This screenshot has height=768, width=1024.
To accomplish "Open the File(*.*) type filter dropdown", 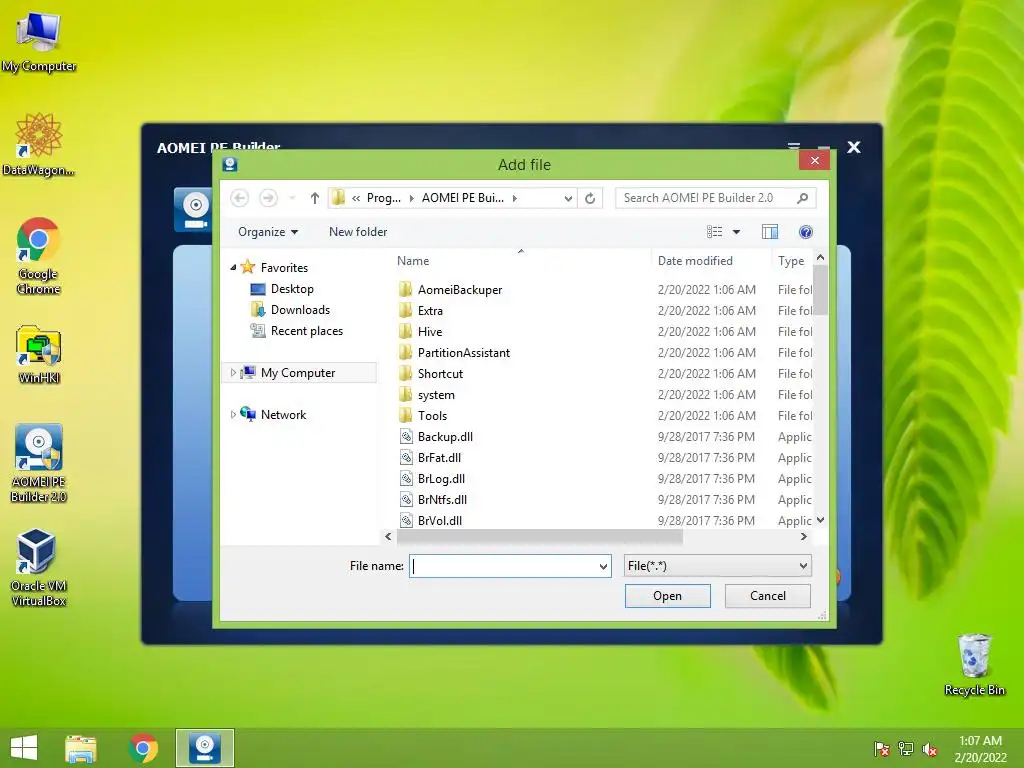I will click(x=717, y=566).
